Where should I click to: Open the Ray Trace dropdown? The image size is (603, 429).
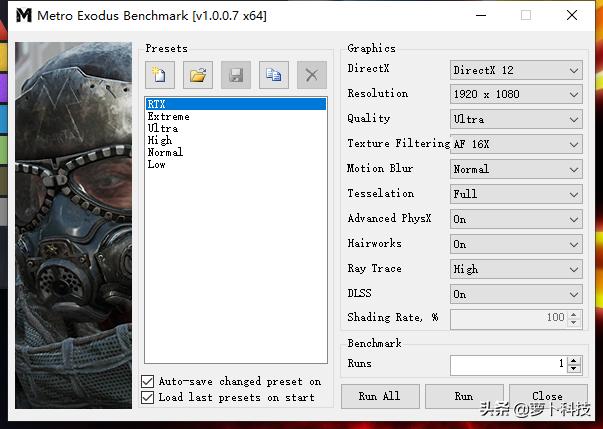pos(516,269)
